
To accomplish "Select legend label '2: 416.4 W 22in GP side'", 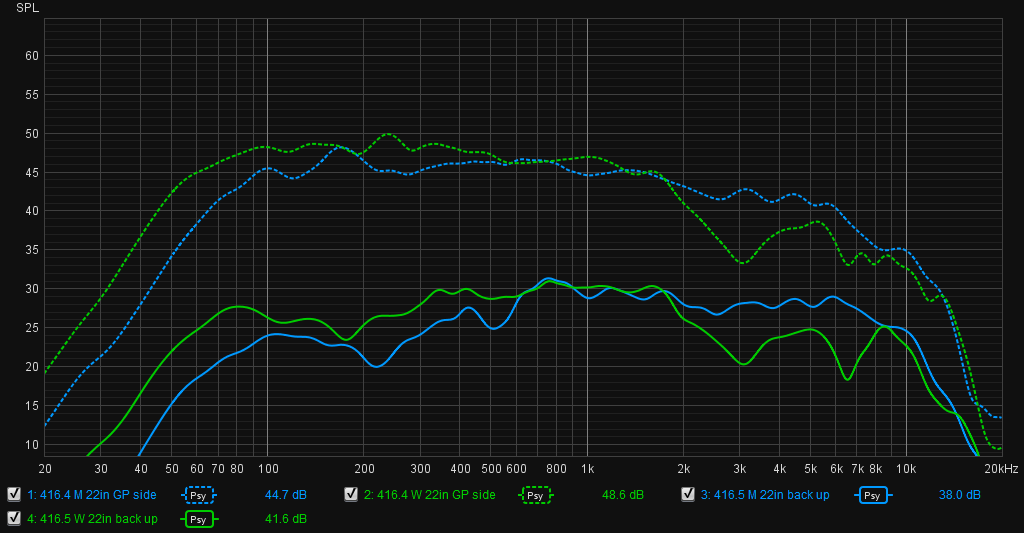I will click(430, 495).
